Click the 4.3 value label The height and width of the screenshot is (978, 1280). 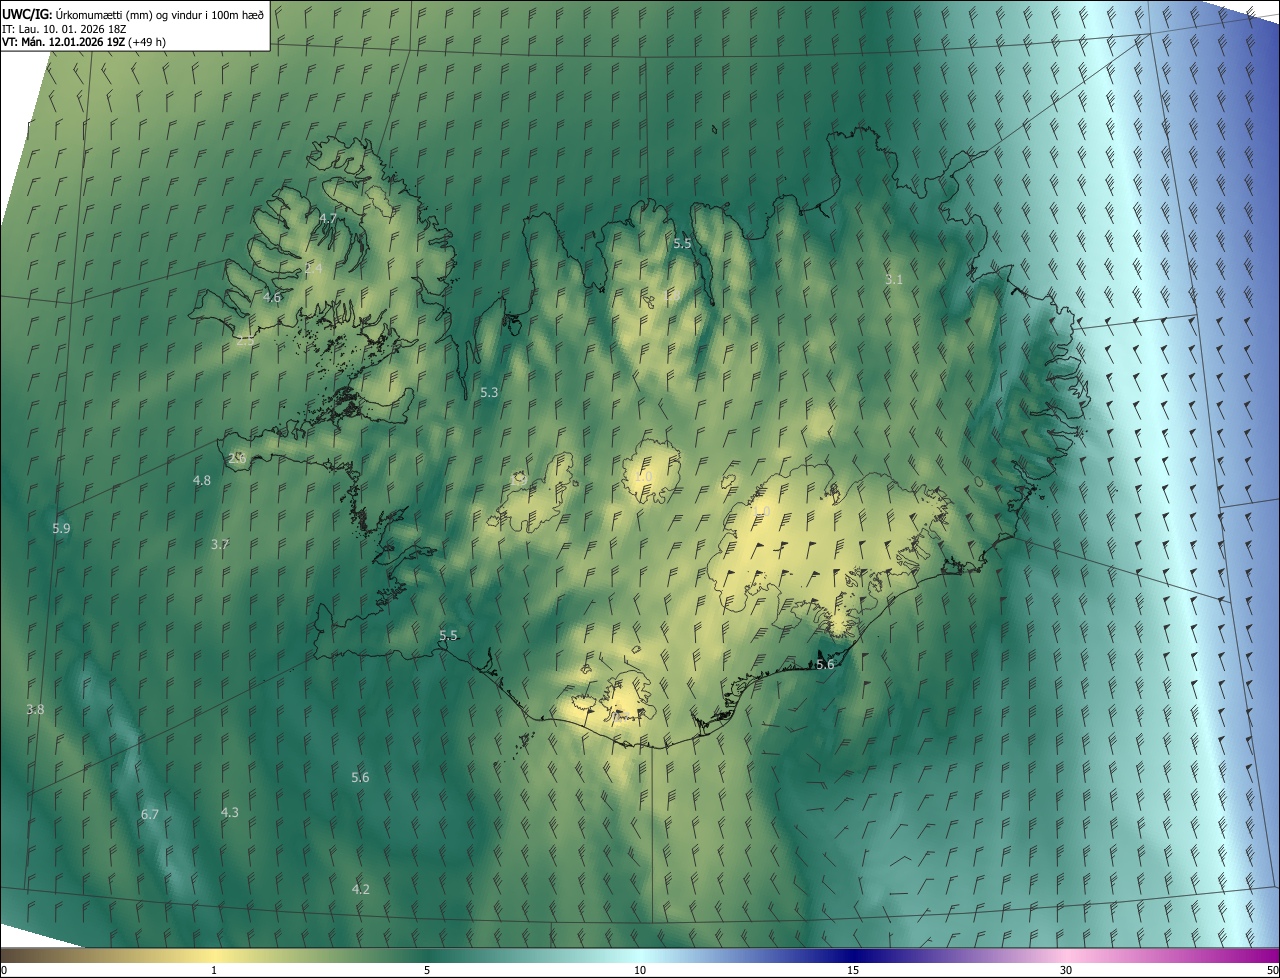[230, 812]
